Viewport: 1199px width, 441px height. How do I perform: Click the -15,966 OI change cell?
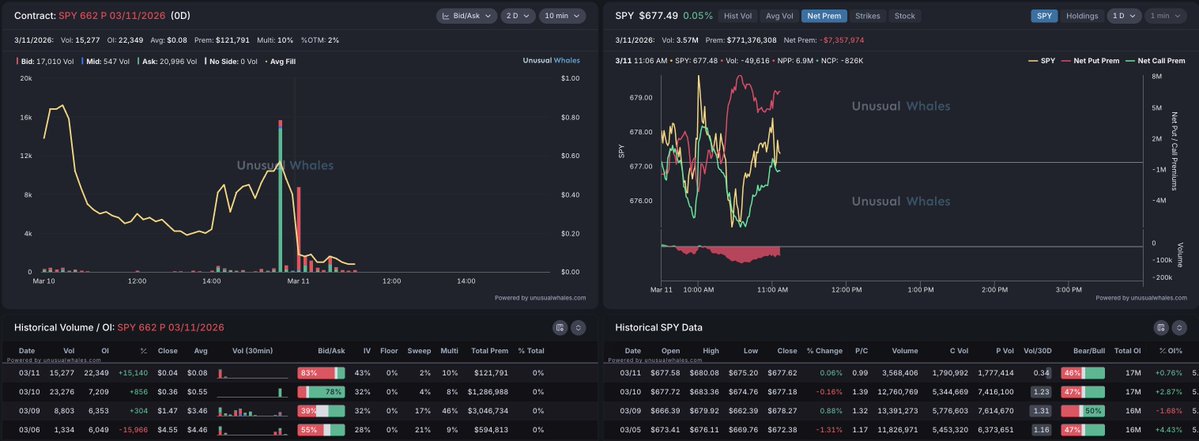coord(133,430)
